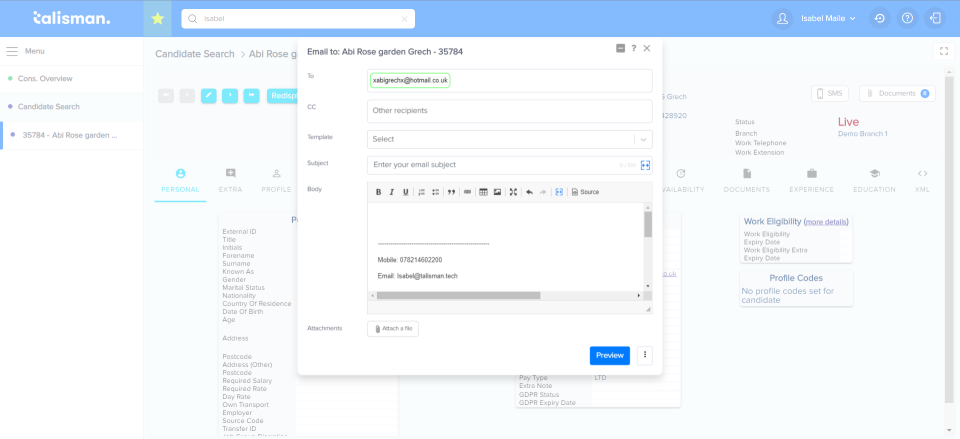Click Attach a file button
960x439 pixels.
point(392,329)
